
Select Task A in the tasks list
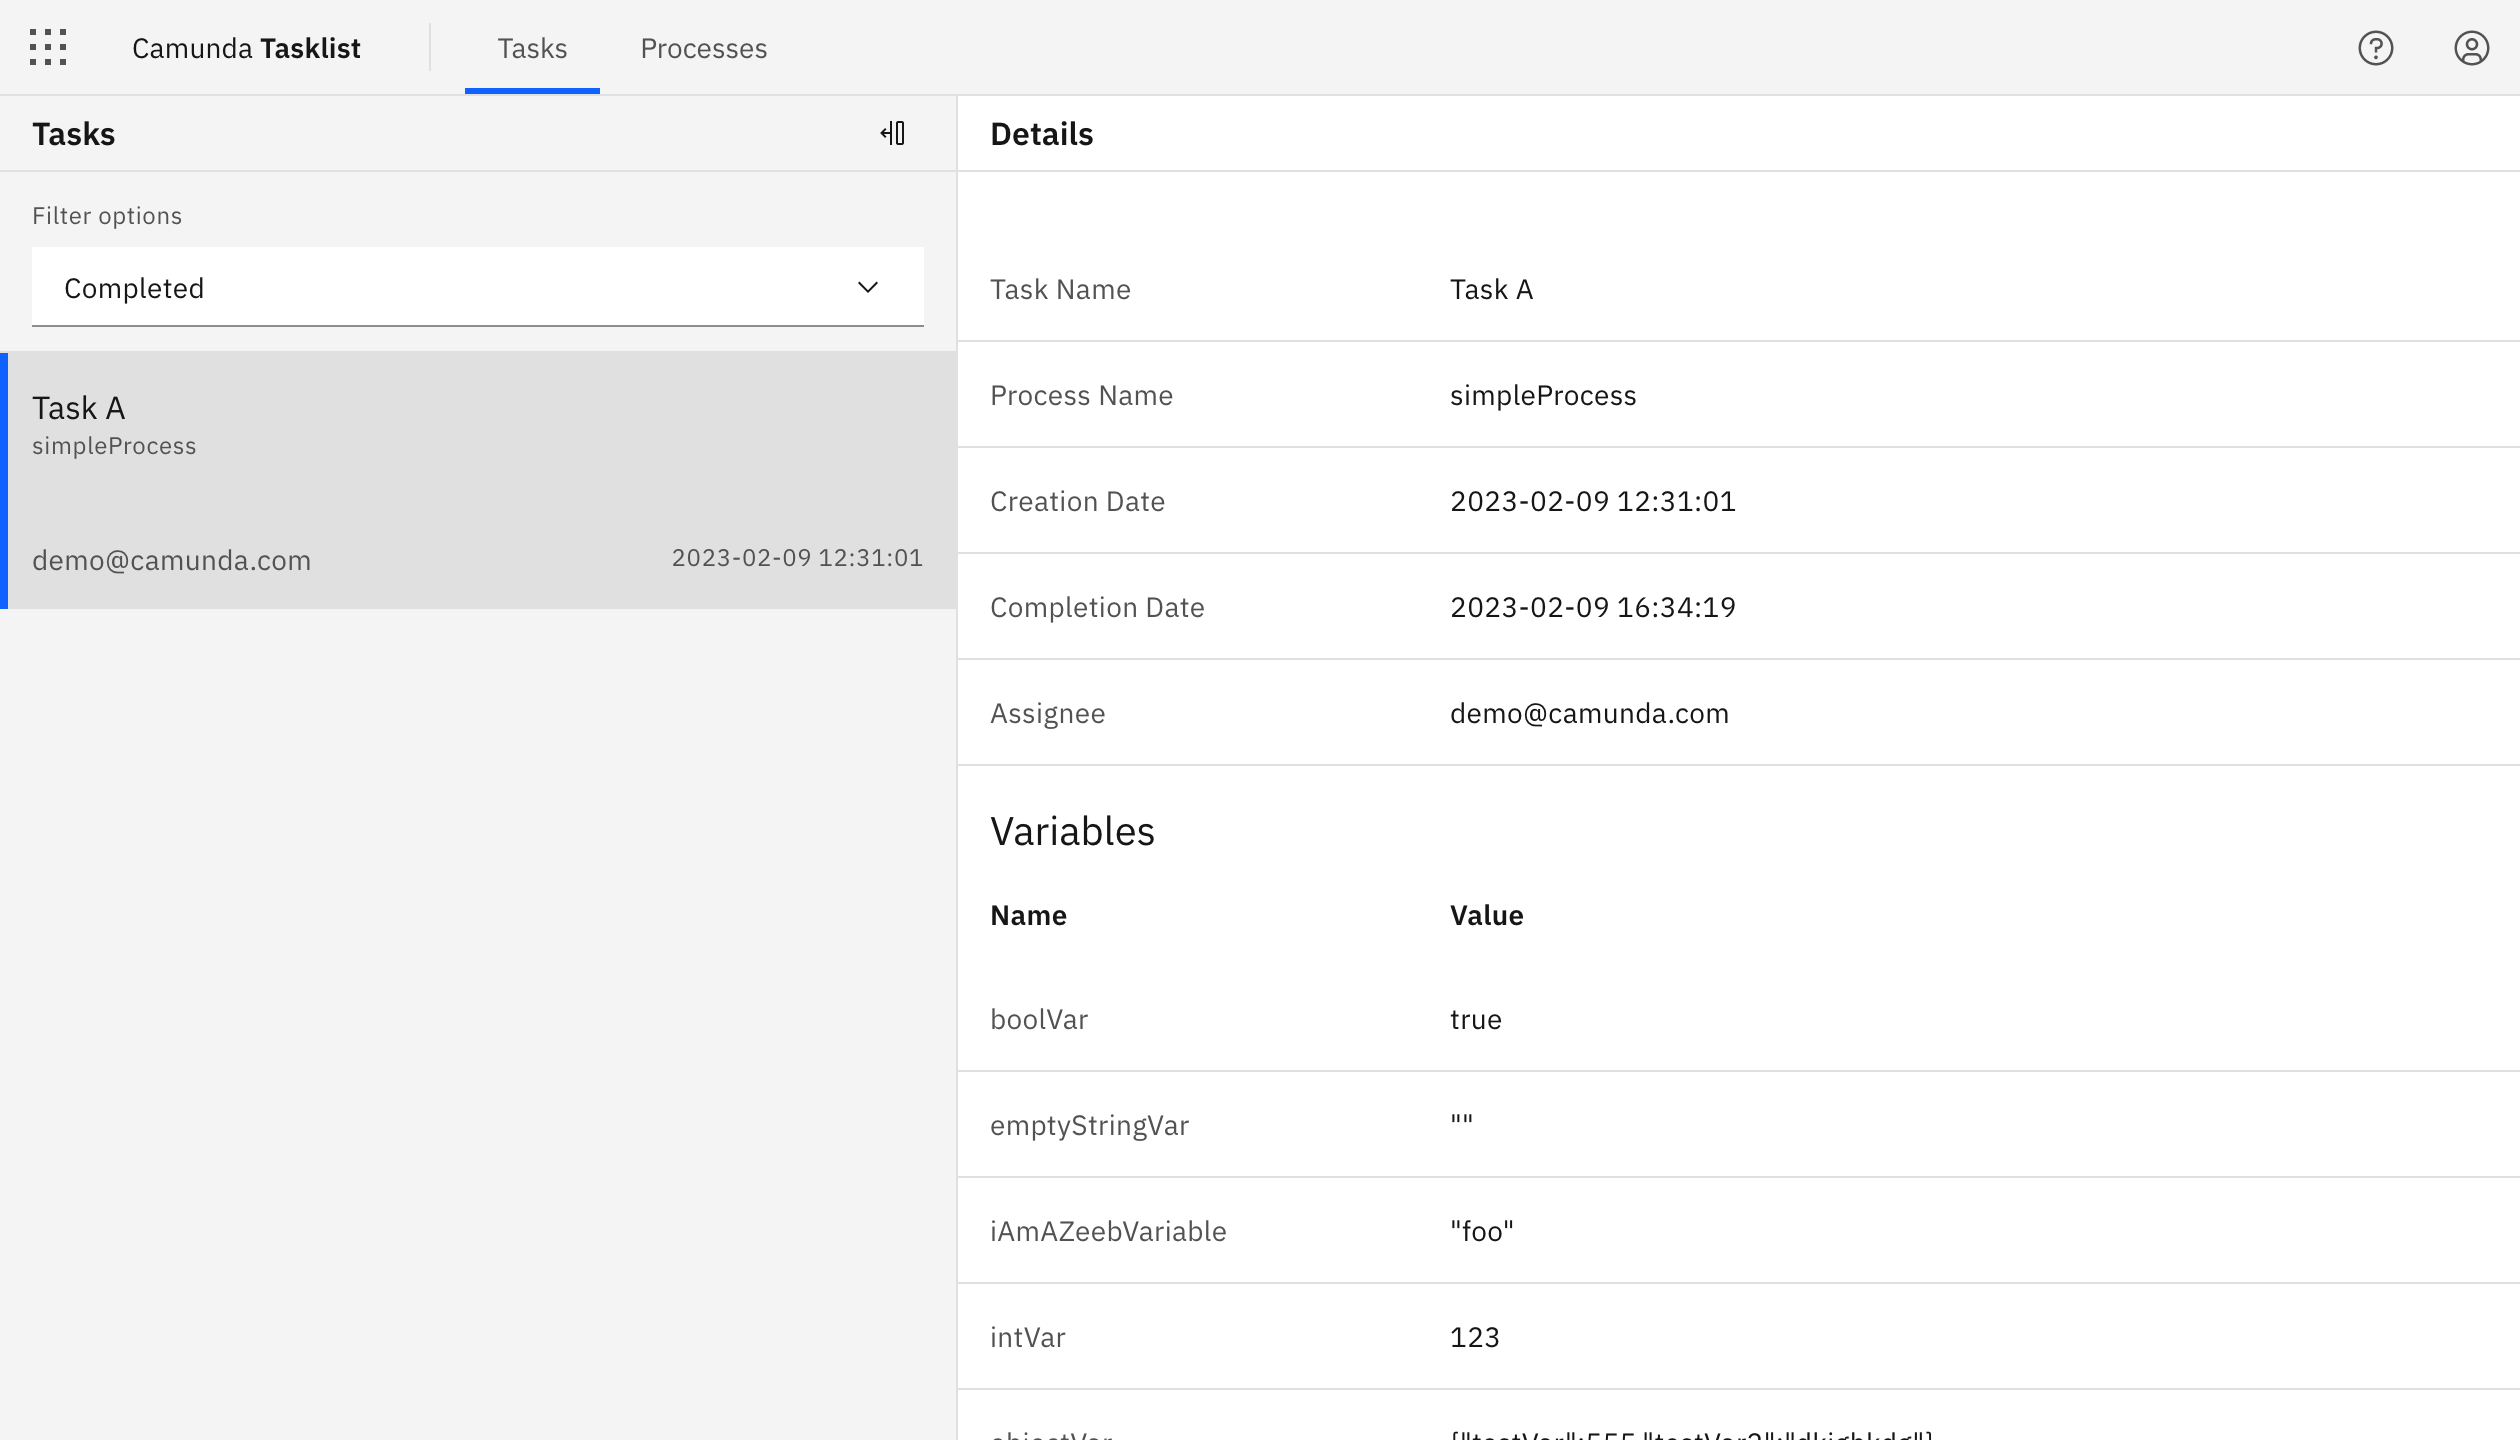pyautogui.click(x=78, y=408)
